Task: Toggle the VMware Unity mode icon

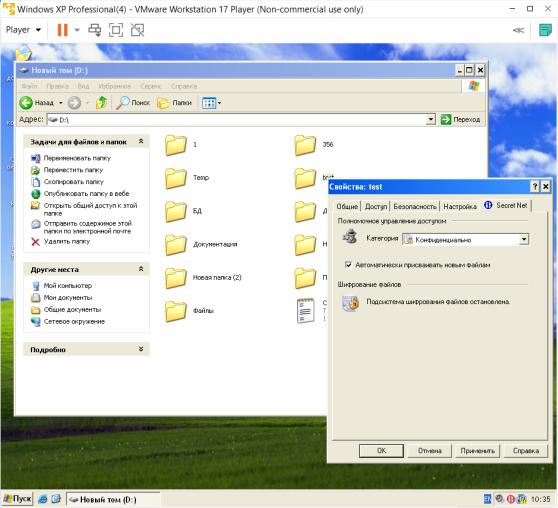Action: (x=137, y=30)
